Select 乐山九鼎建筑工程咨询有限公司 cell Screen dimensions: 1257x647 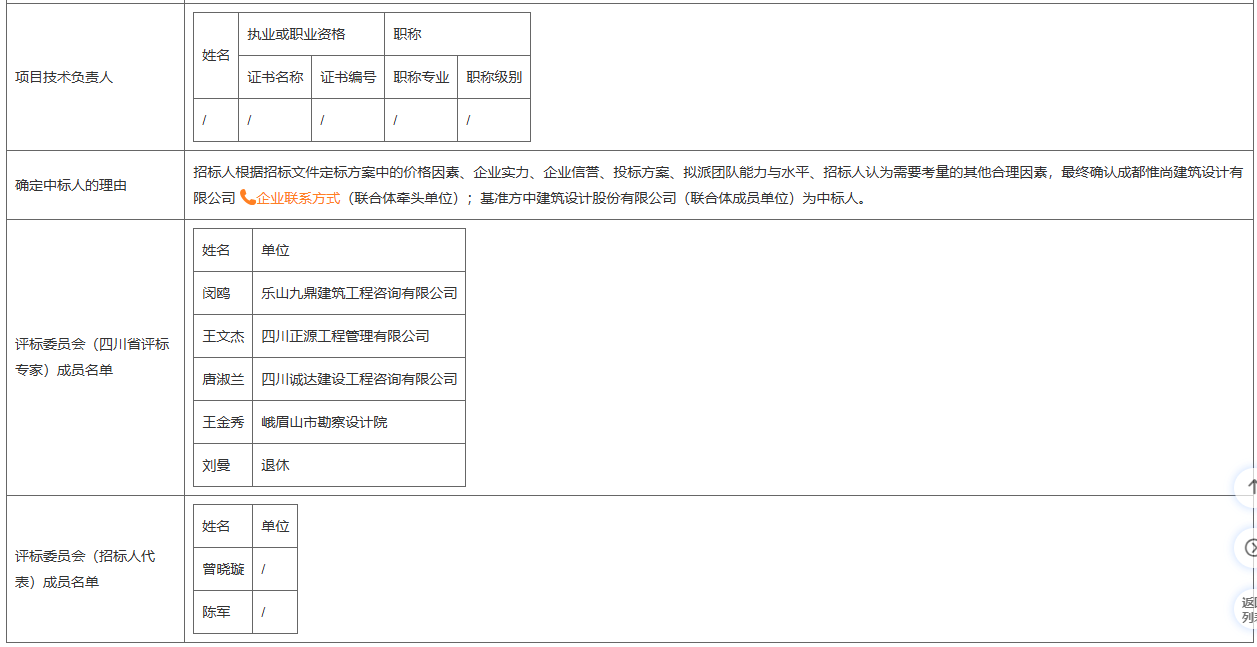point(359,293)
